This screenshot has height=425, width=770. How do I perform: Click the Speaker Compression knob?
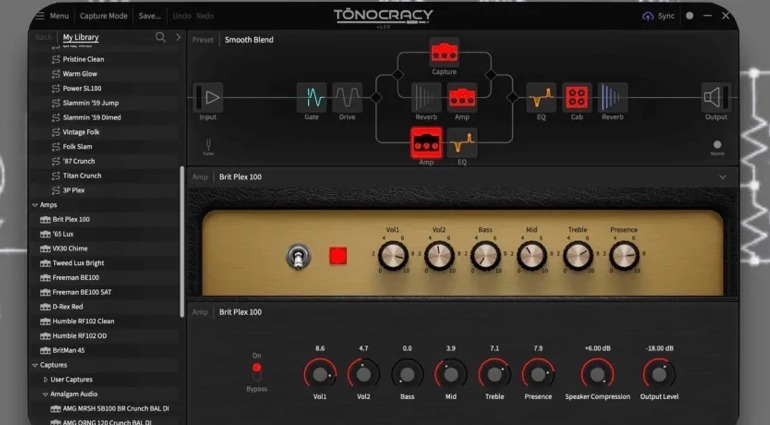tap(597, 374)
